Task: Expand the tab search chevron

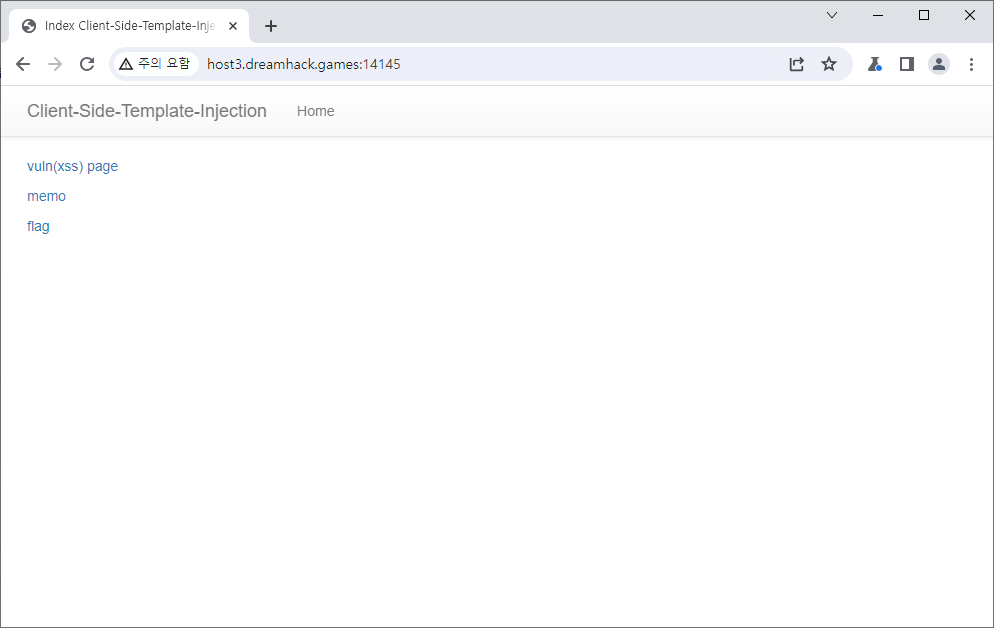Action: 832,15
